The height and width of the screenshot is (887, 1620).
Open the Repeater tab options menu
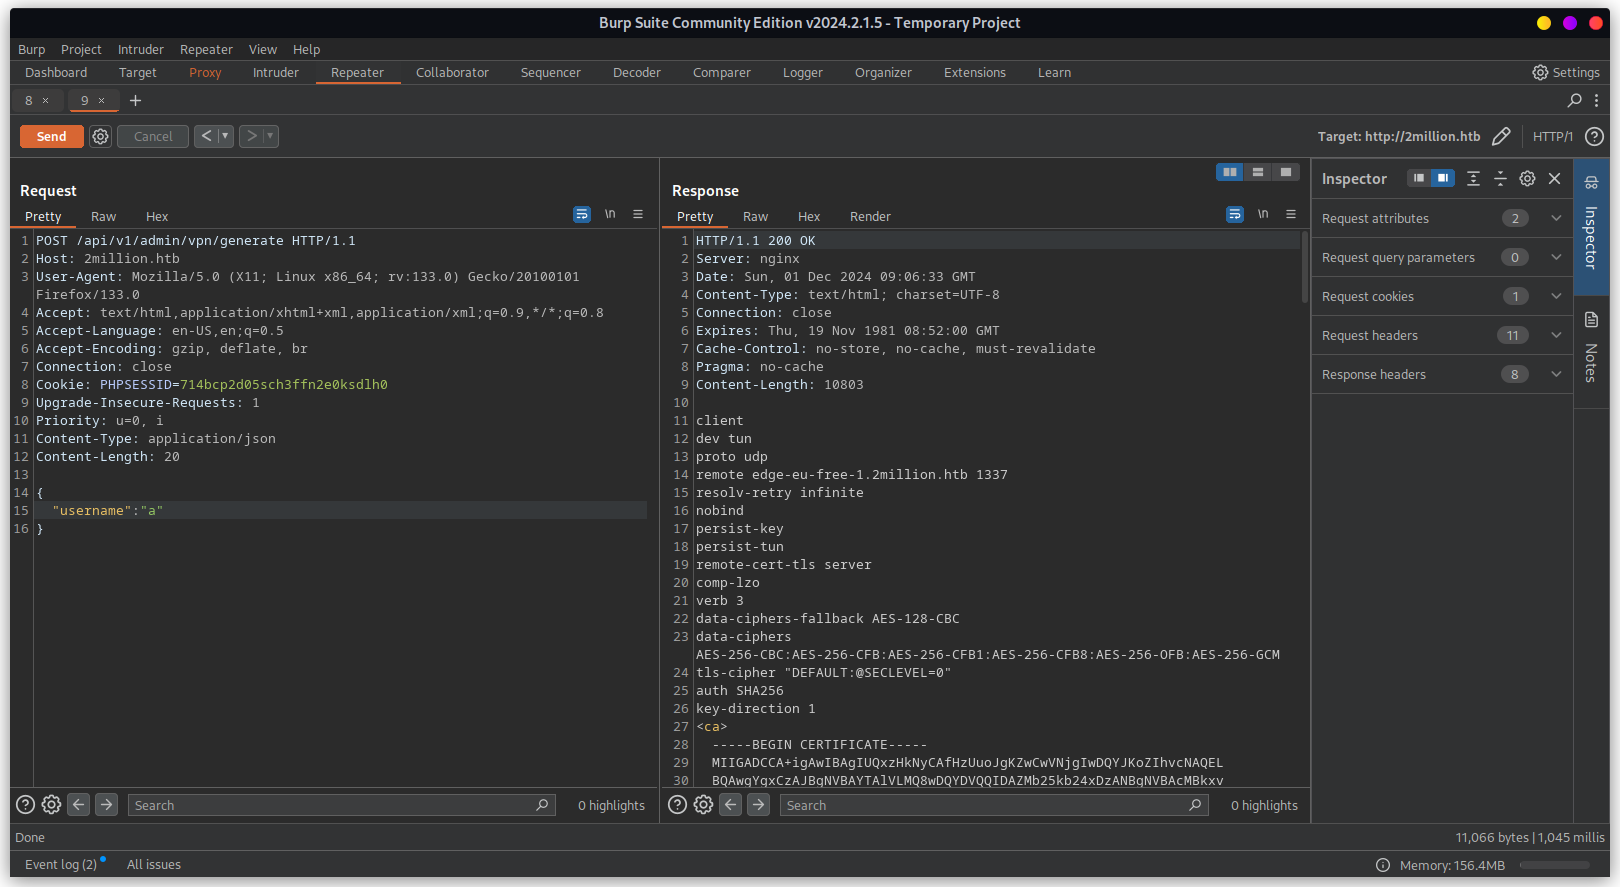[1596, 100]
